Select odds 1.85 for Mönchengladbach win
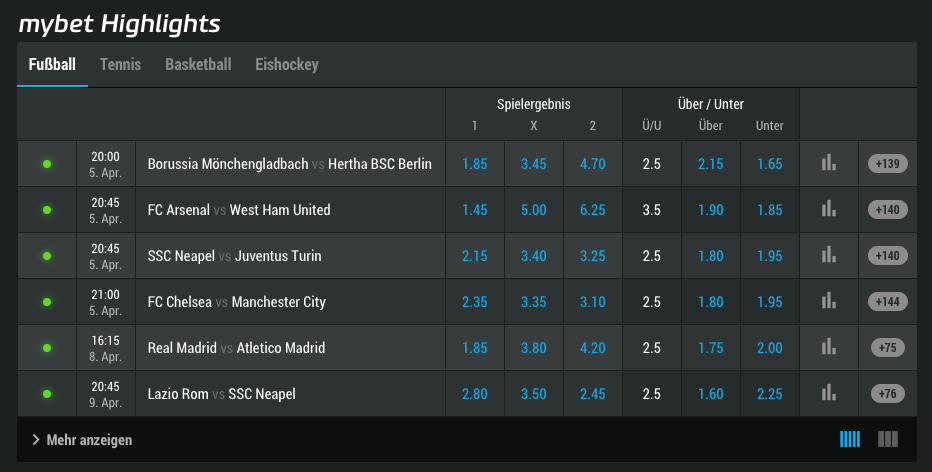The width and height of the screenshot is (932, 472). click(x=475, y=163)
